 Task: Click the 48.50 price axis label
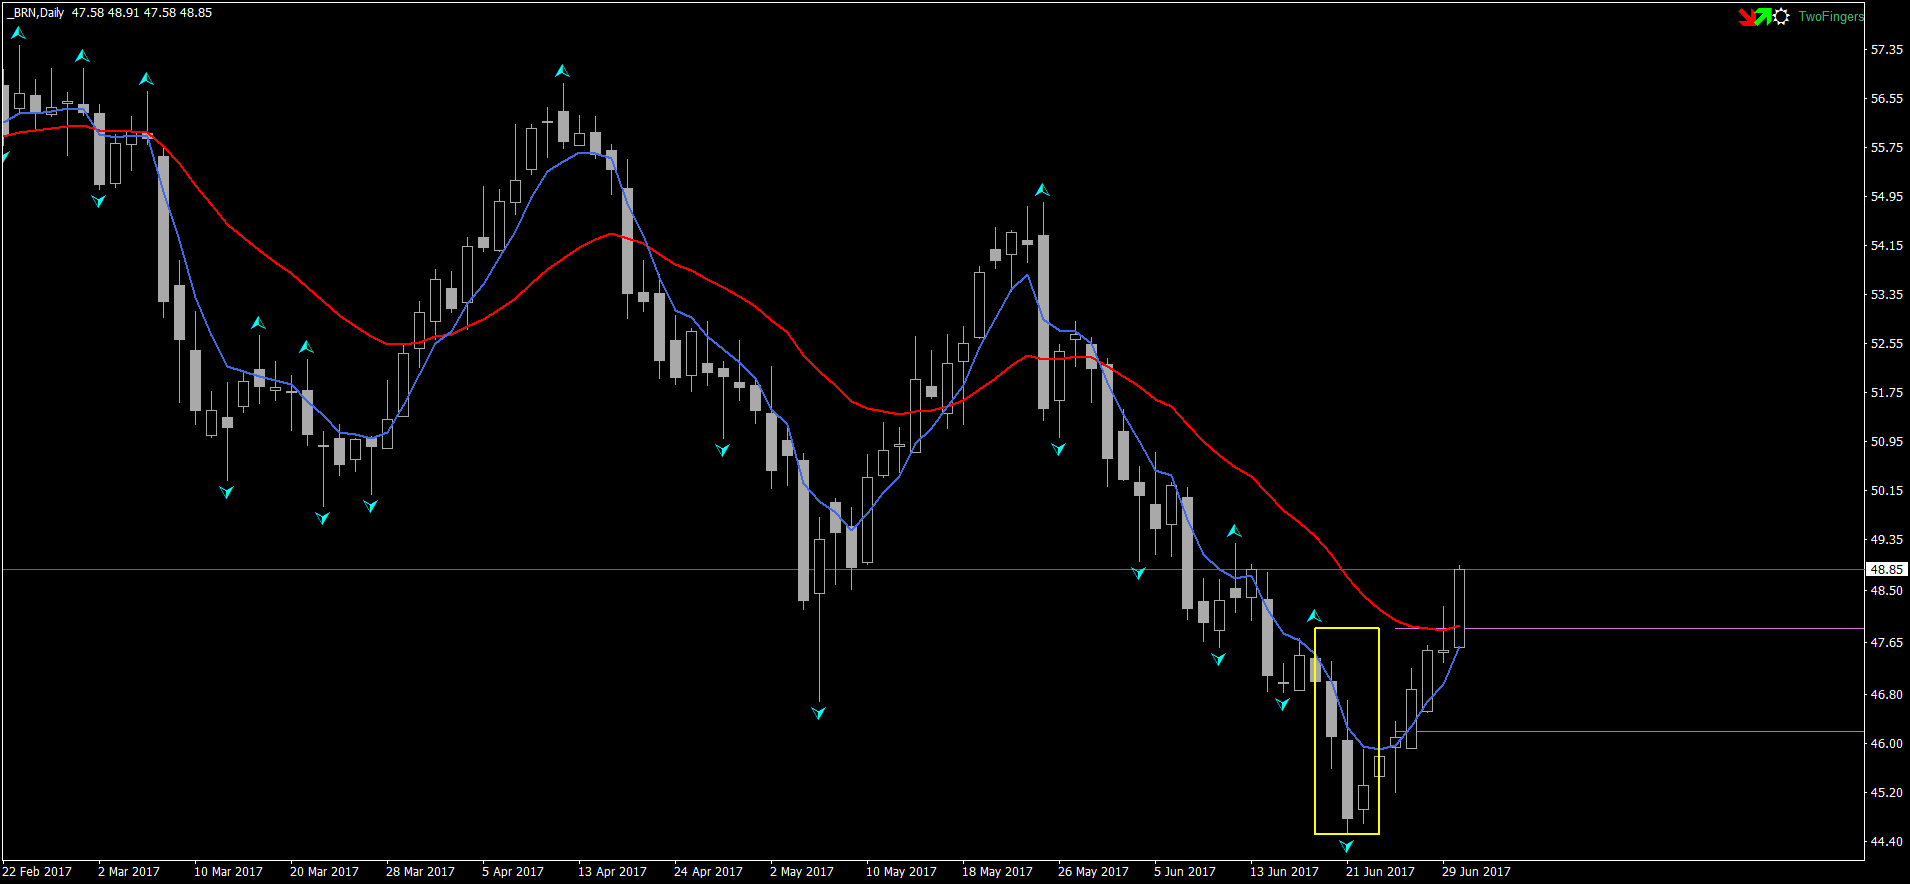[1887, 590]
